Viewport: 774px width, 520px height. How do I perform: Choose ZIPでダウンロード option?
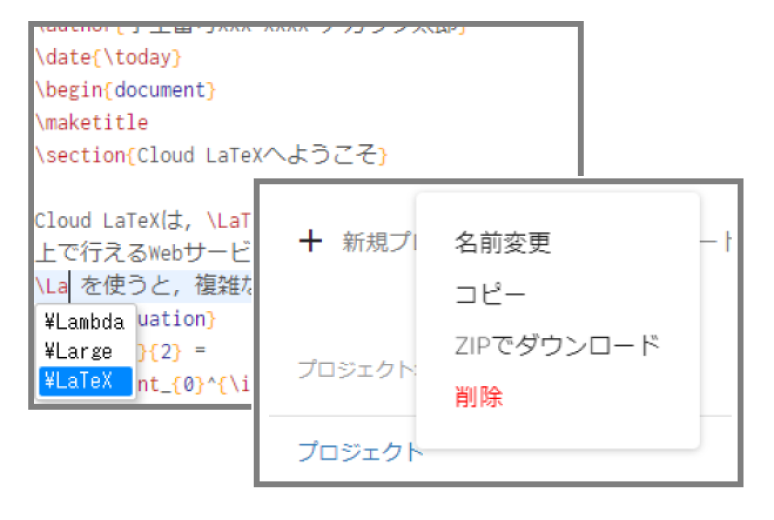coord(557,345)
